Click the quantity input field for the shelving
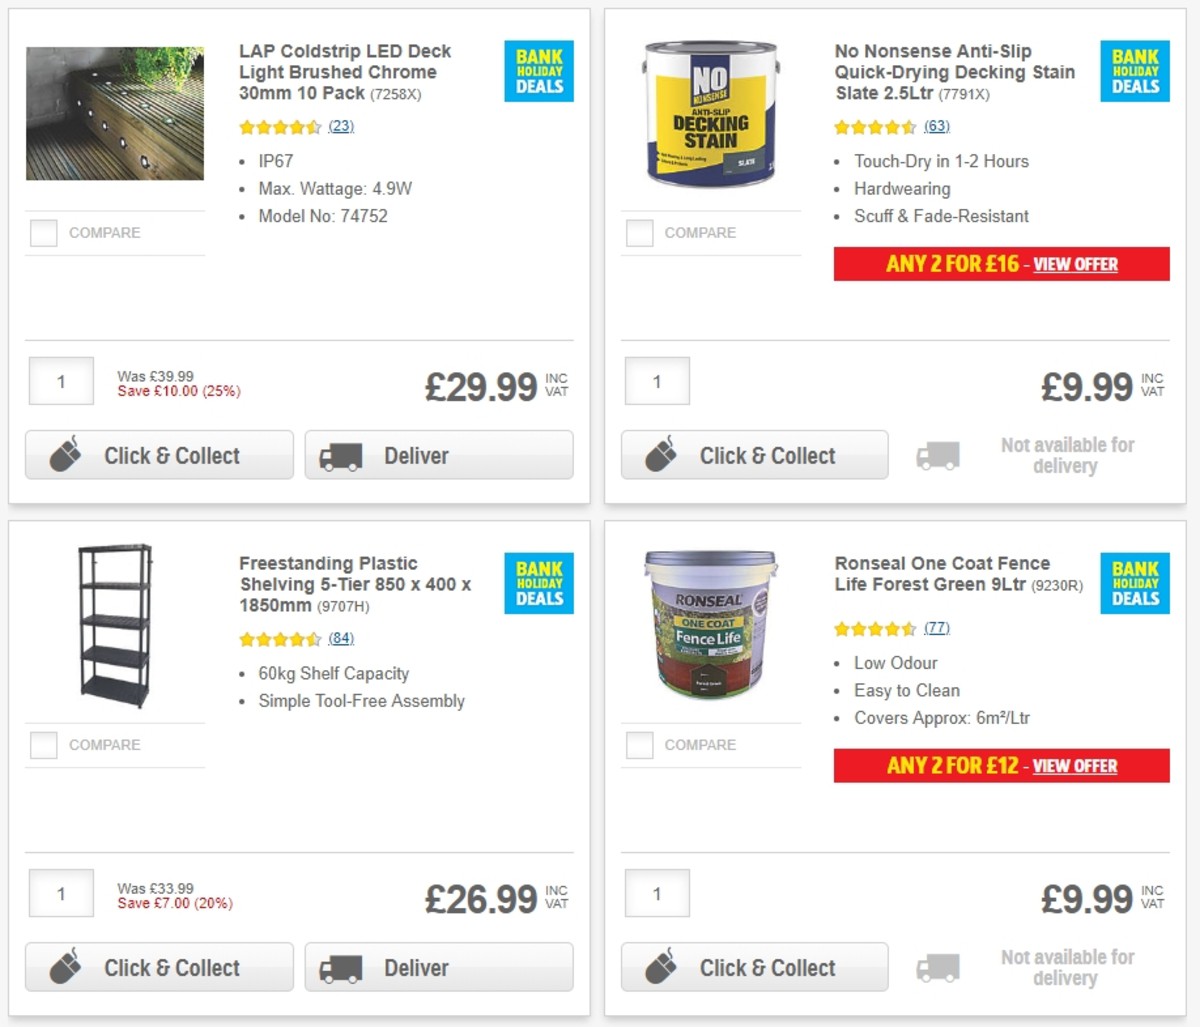This screenshot has width=1200, height=1027. 60,892
